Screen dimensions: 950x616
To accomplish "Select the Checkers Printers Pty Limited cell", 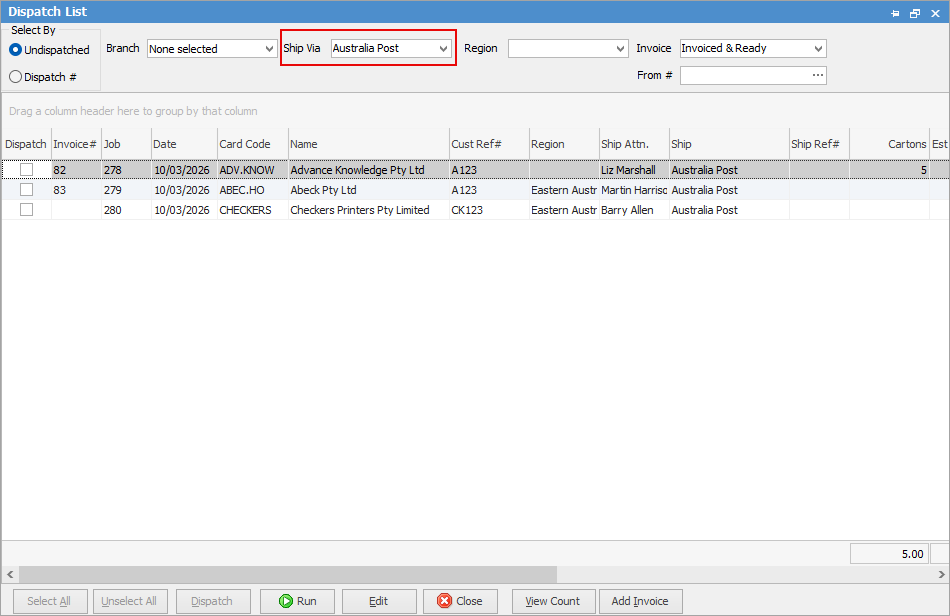I will pyautogui.click(x=369, y=210).
